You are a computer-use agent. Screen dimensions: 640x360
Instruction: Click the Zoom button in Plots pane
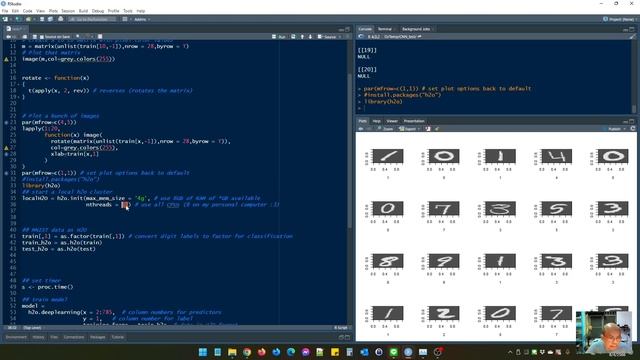385,129
